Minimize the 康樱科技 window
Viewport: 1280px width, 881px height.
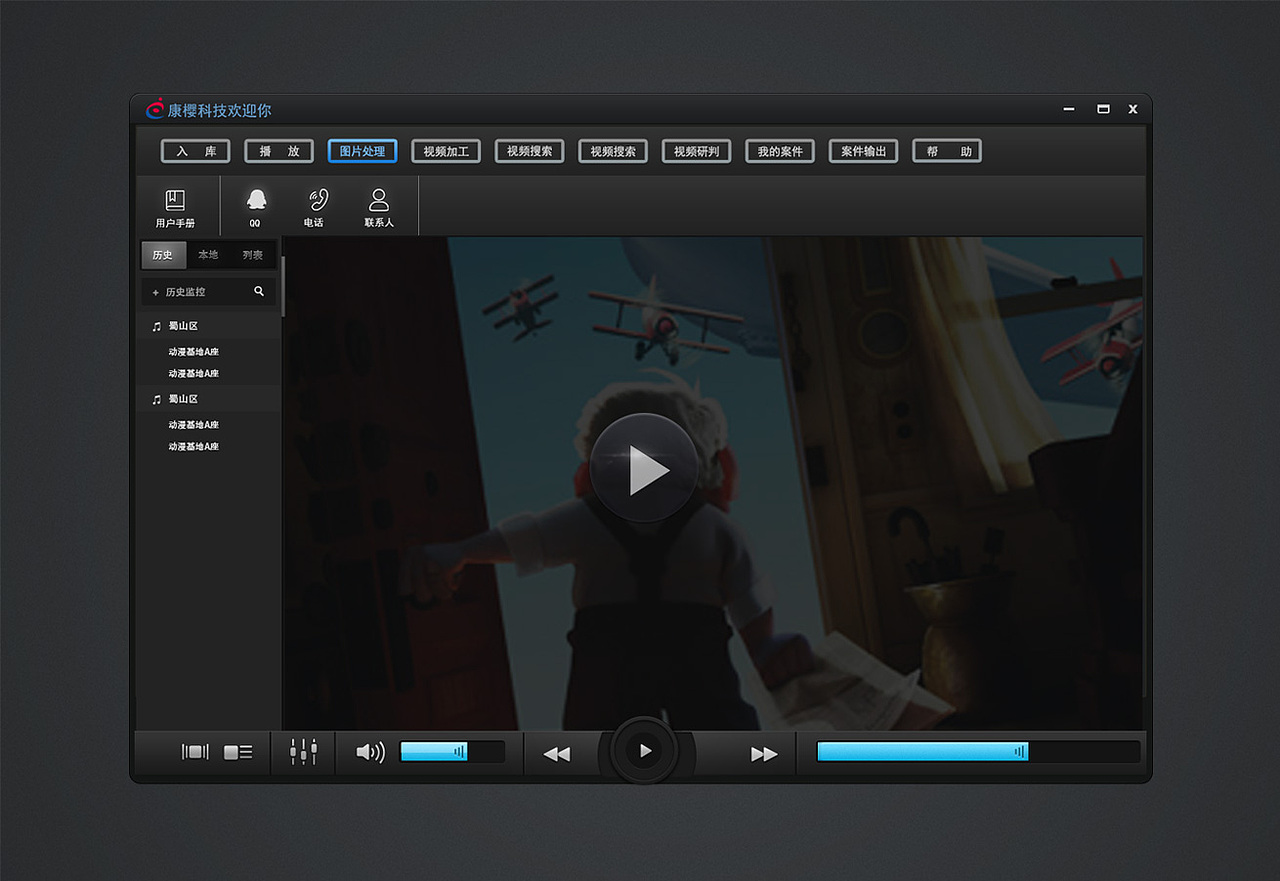(1069, 108)
